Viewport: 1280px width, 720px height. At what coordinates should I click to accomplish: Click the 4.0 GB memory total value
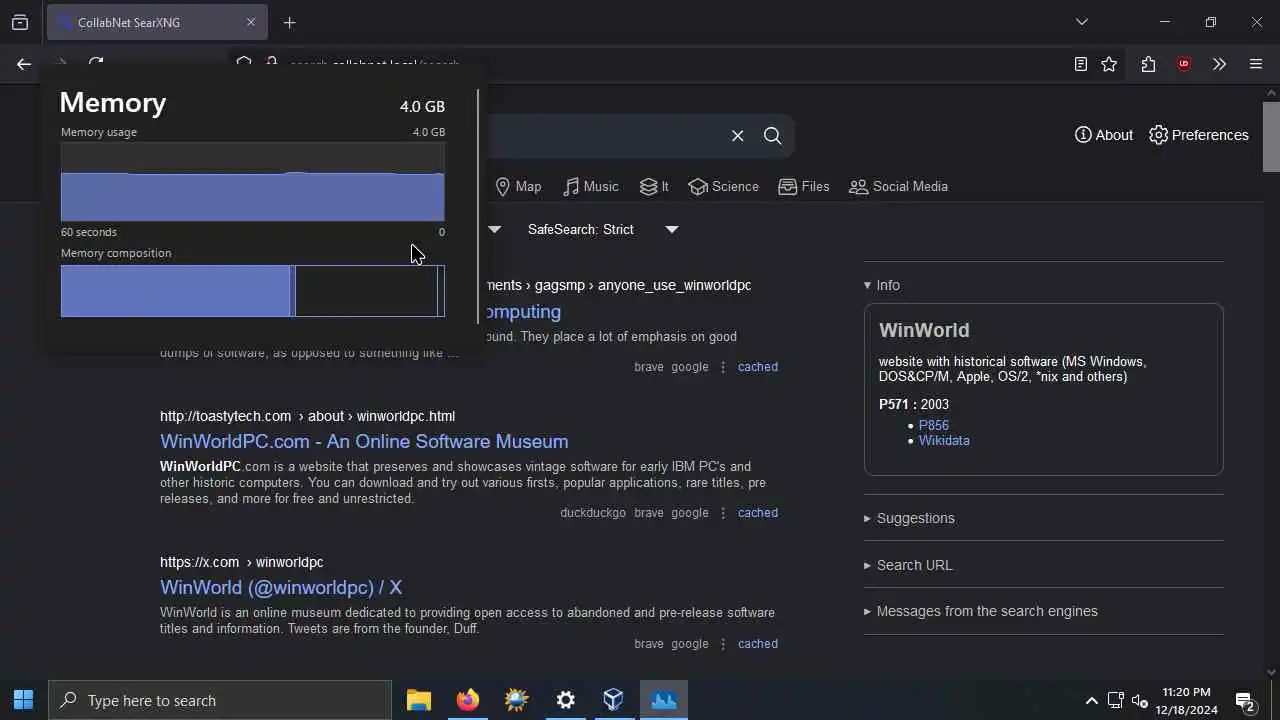click(422, 106)
